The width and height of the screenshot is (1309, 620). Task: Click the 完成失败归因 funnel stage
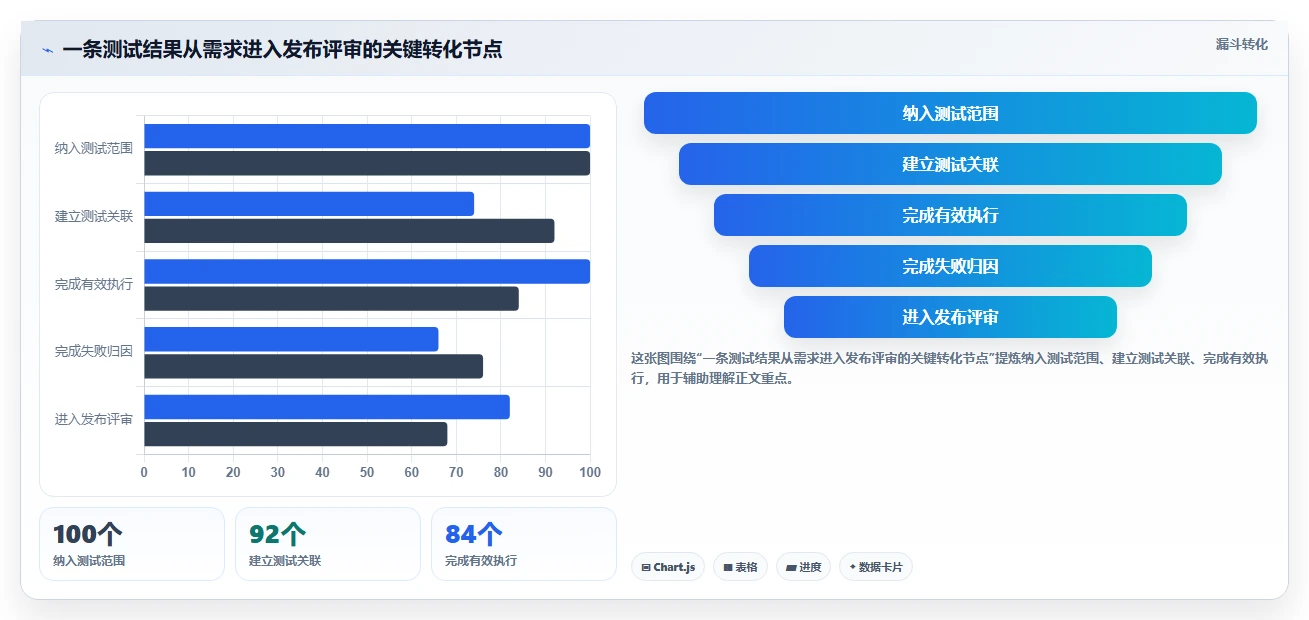point(950,266)
